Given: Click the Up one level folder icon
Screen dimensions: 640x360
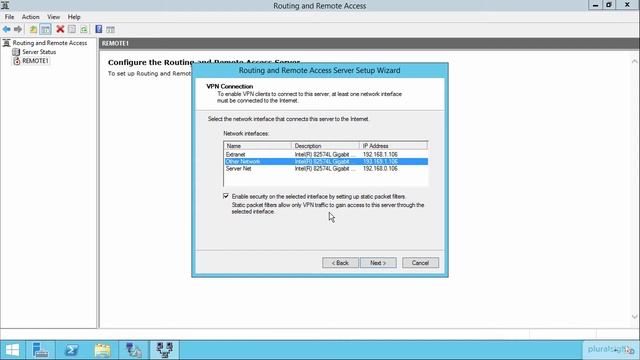Looking at the screenshot, I should [33, 29].
